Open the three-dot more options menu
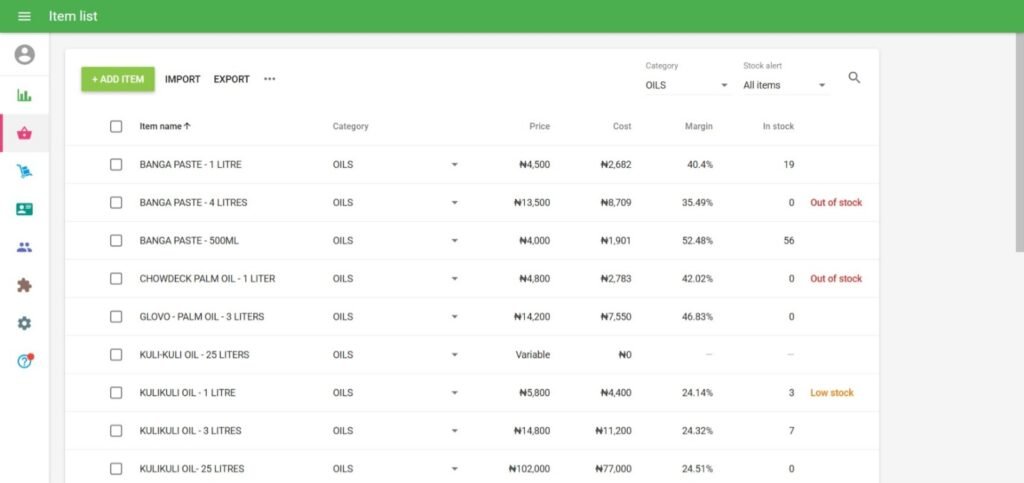 (x=269, y=79)
